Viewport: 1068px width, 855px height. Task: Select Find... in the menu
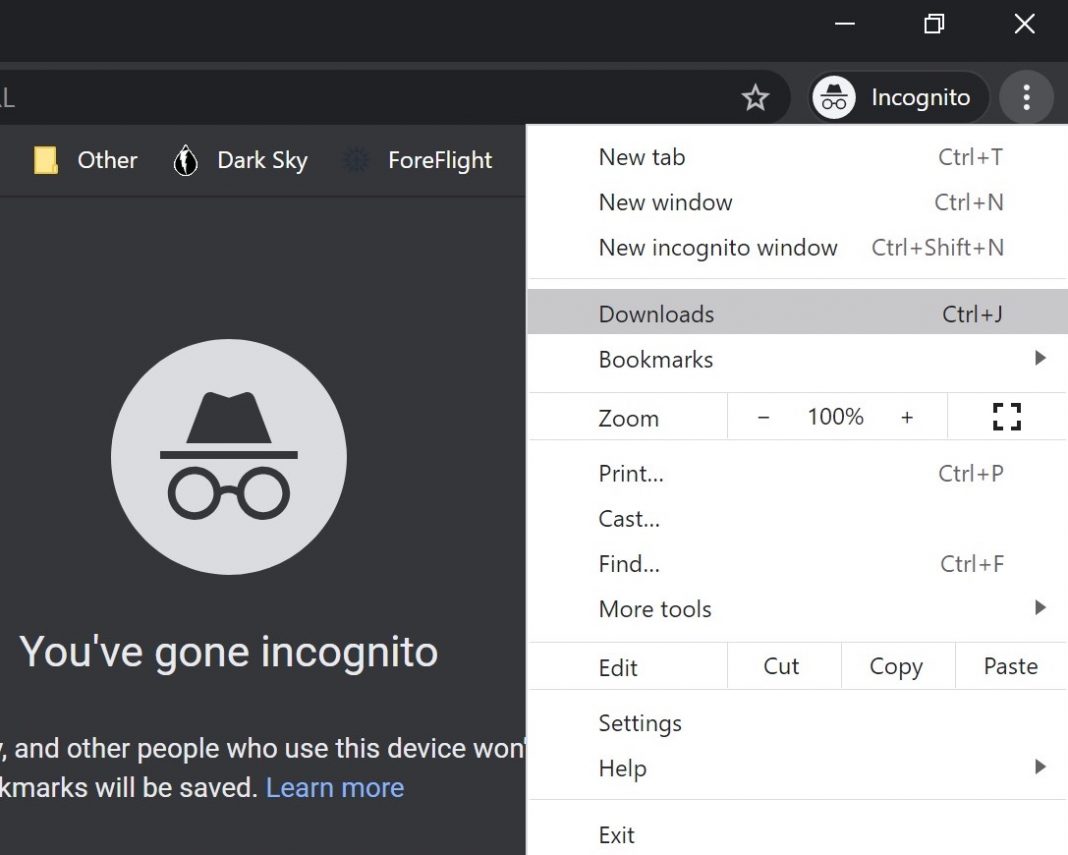pyautogui.click(x=798, y=563)
